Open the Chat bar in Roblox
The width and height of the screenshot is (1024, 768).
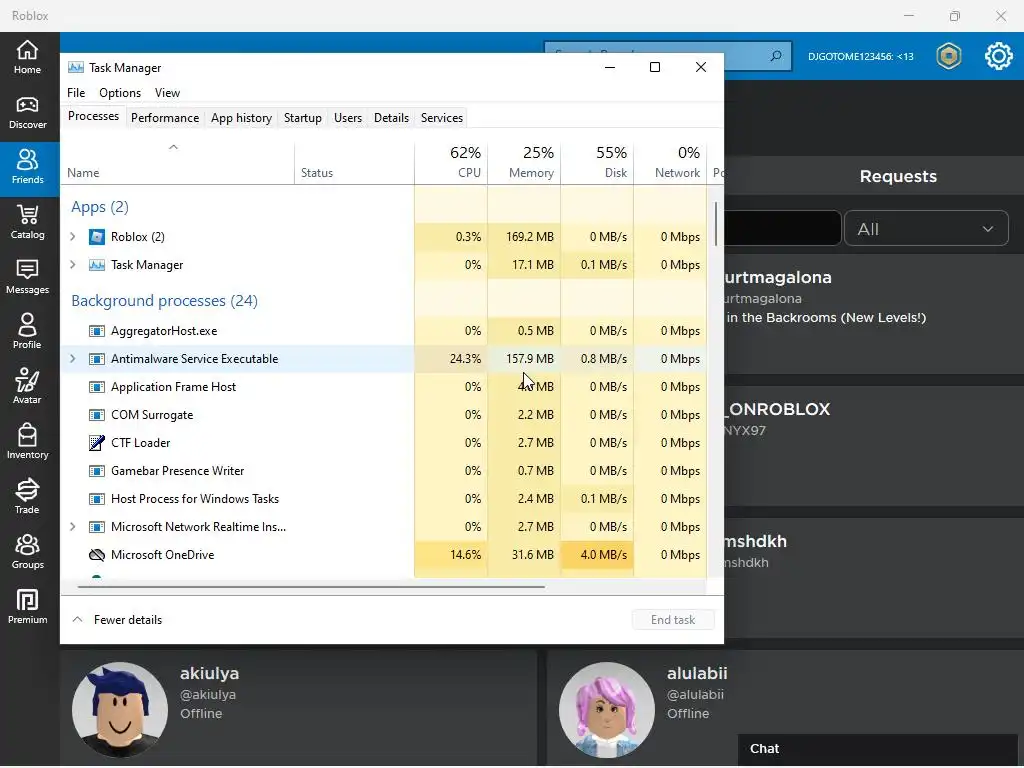click(878, 749)
